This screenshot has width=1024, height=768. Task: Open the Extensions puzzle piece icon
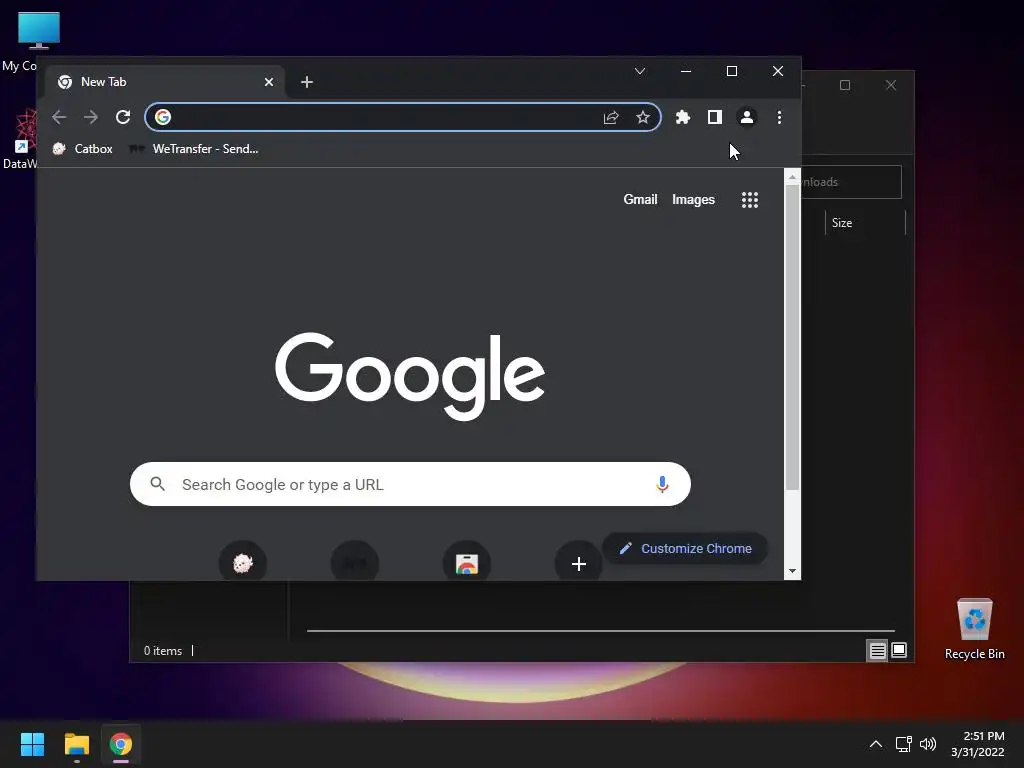click(682, 117)
